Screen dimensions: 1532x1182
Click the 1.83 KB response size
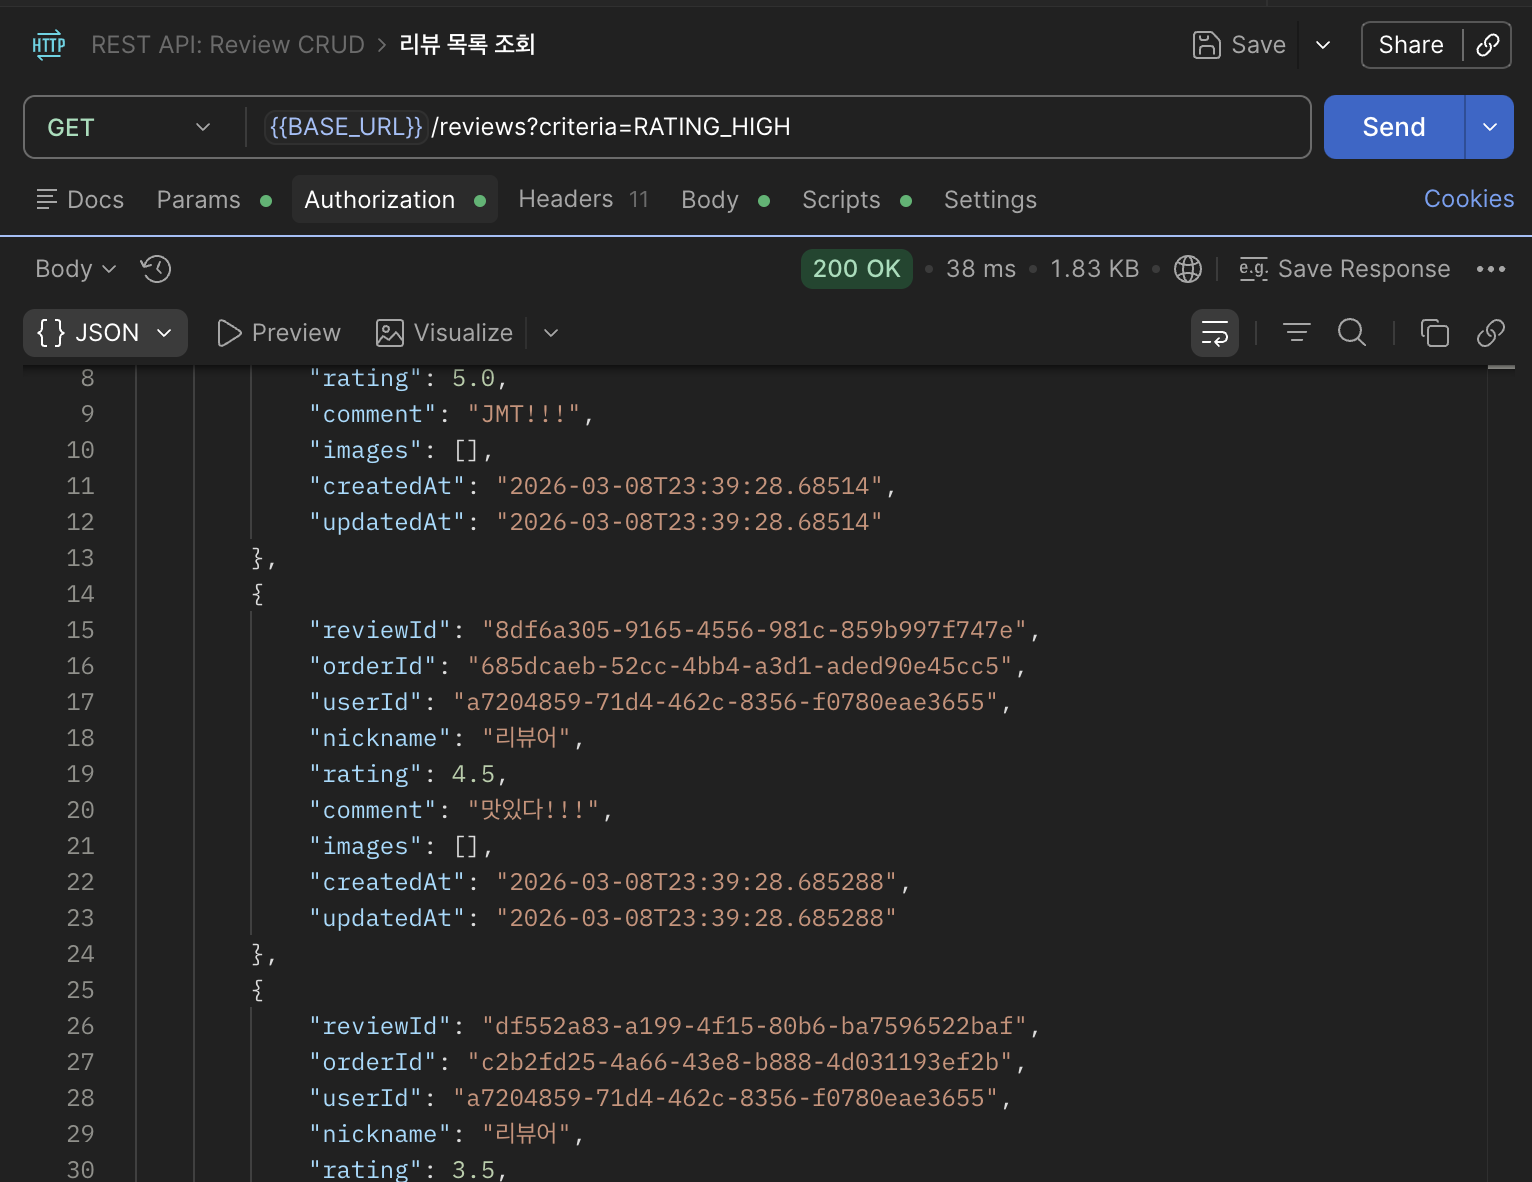(x=1095, y=269)
